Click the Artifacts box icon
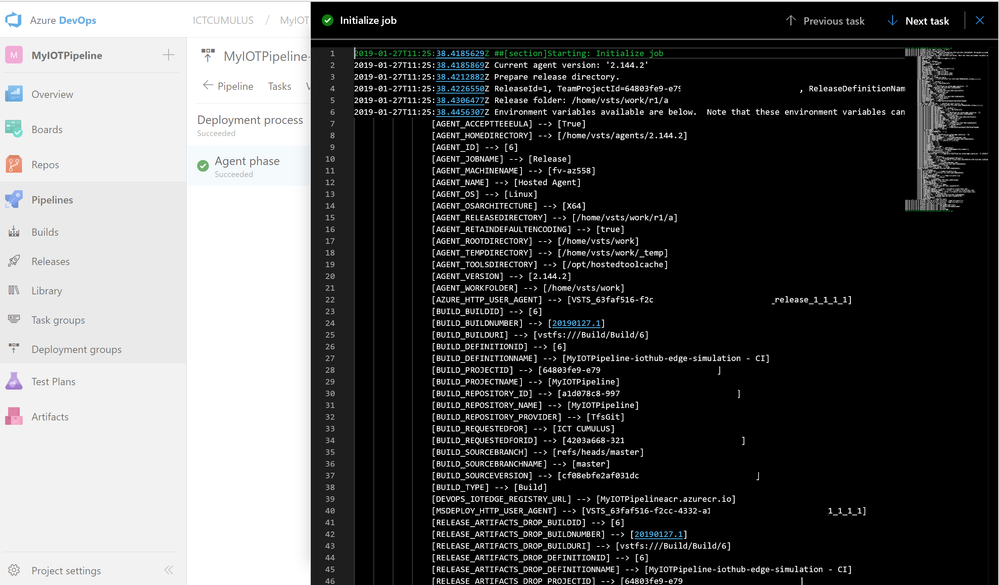 [14, 416]
